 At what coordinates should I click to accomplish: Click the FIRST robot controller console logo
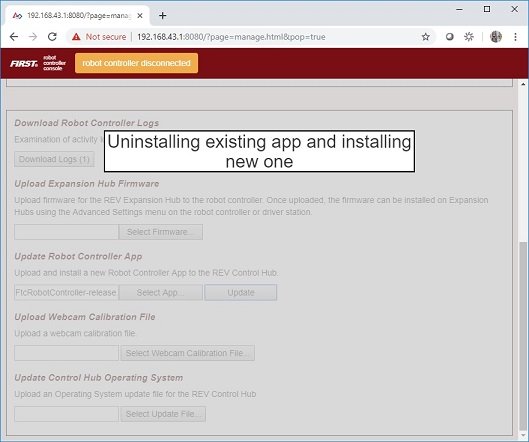38,63
